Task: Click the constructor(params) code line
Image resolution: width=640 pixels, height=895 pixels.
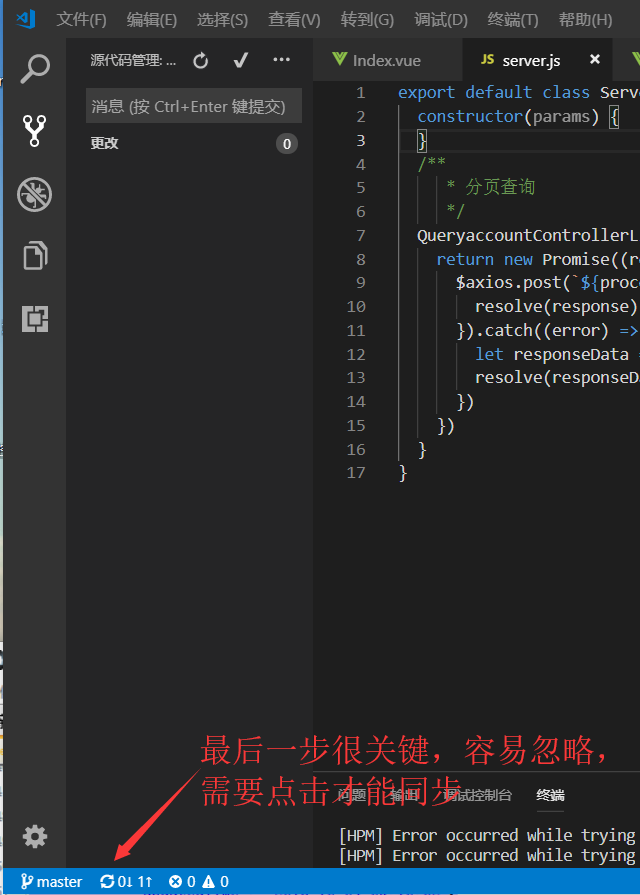Action: pyautogui.click(x=518, y=116)
